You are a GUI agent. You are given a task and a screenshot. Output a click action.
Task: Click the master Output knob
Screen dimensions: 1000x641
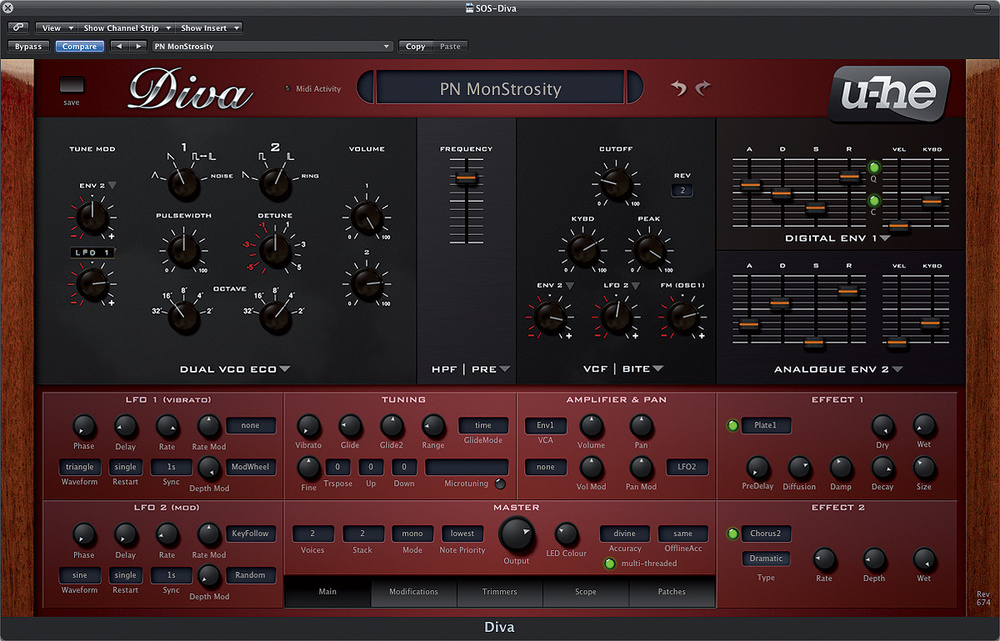516,534
